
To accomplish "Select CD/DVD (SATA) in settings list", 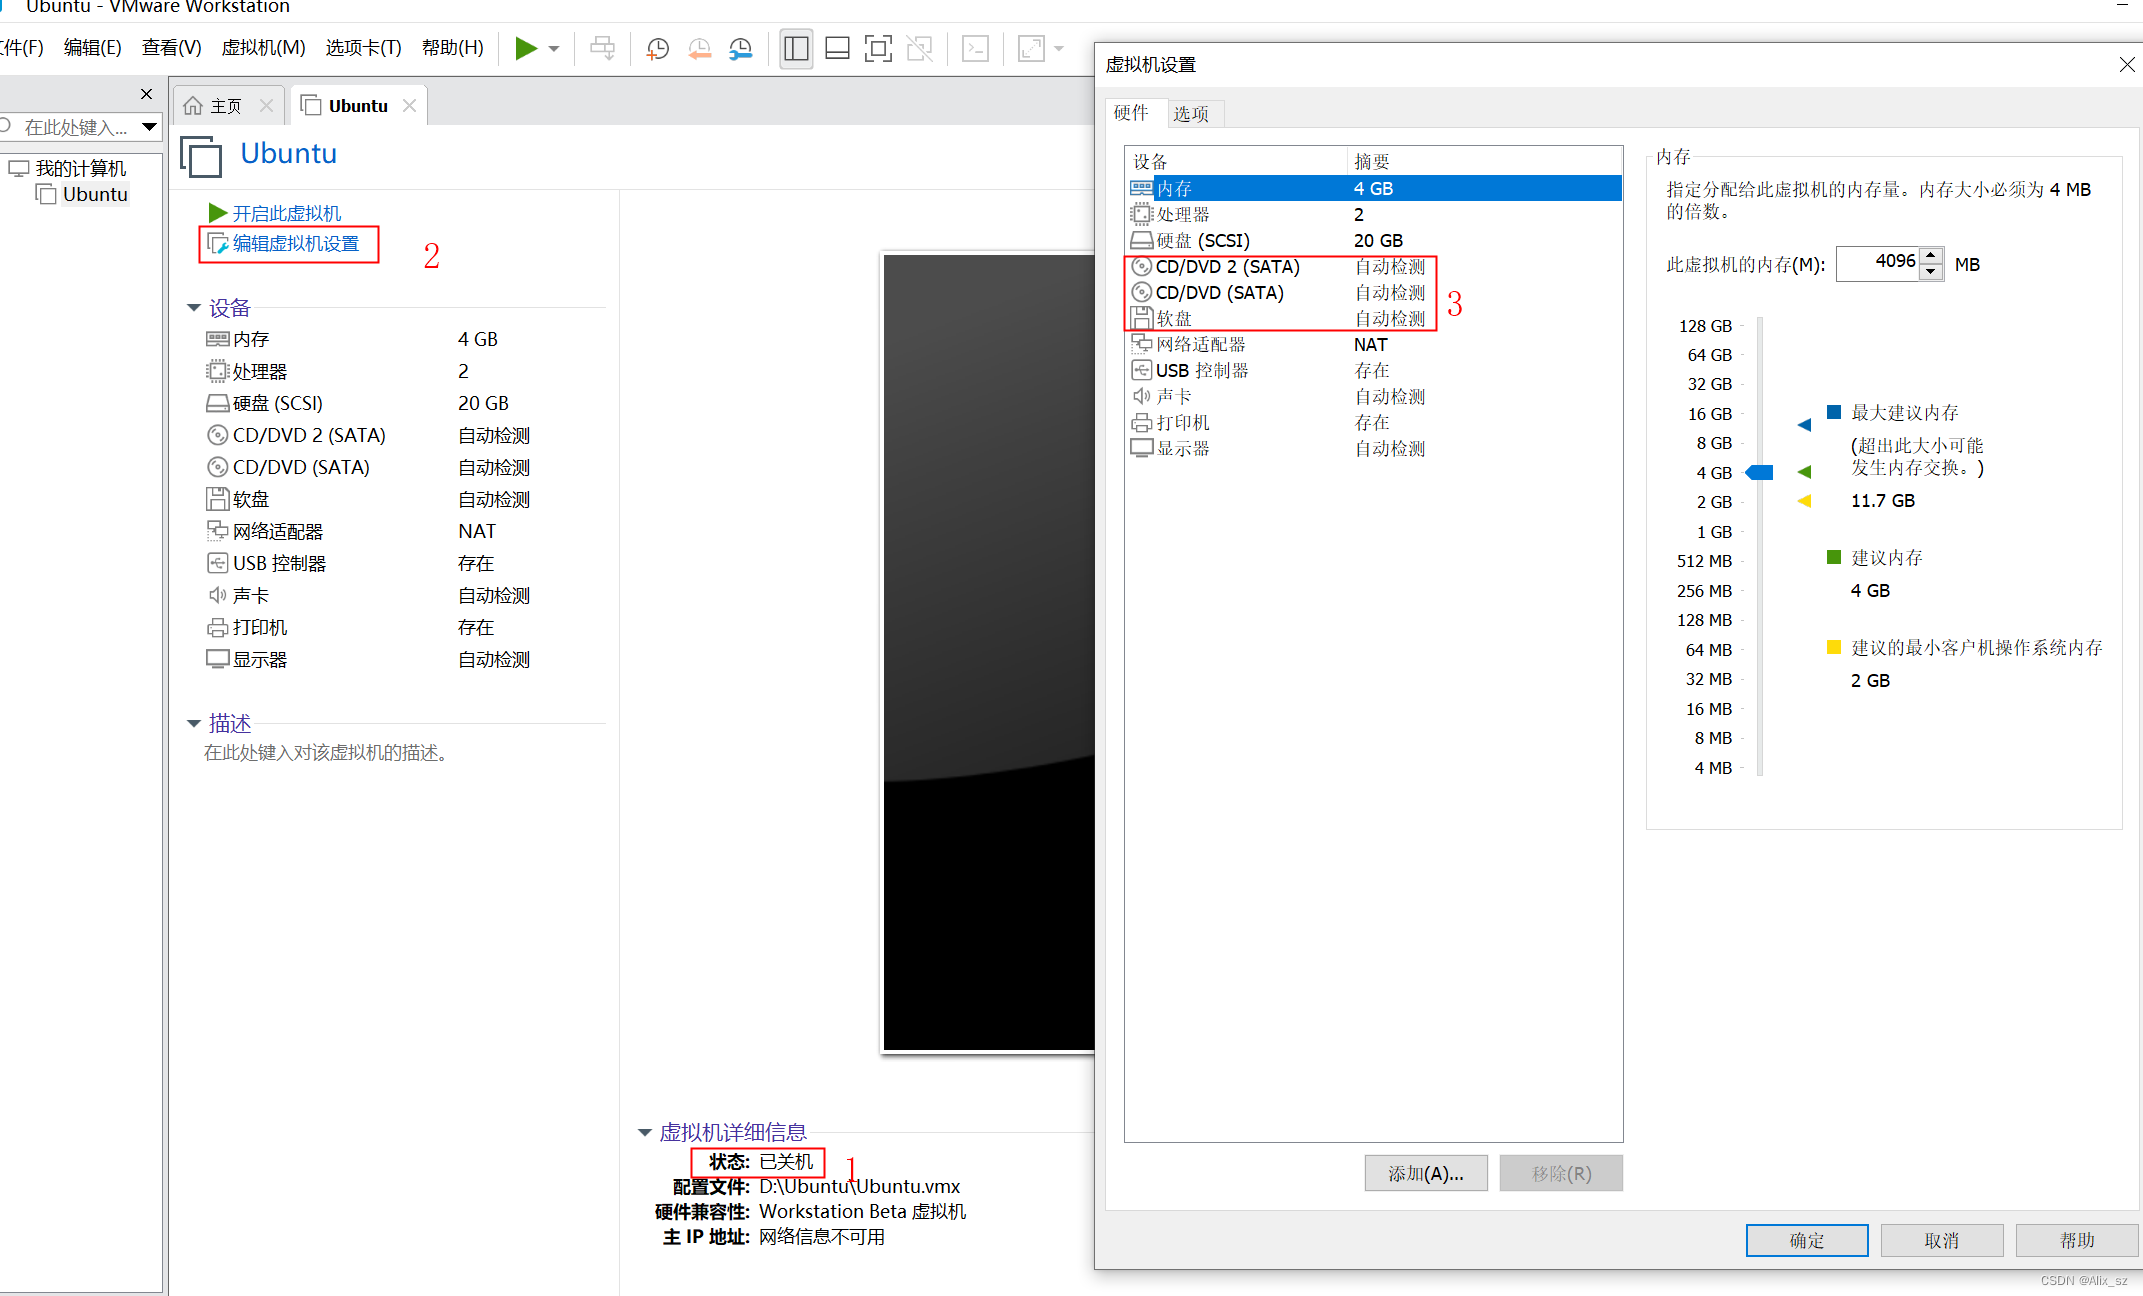I will (x=1375, y=292).
